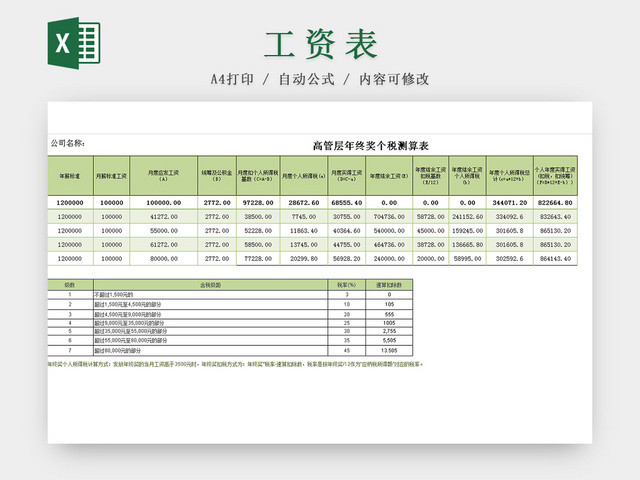Click the 13745.00 cell
Screen dimensions: 640x480
pyautogui.click(x=304, y=244)
